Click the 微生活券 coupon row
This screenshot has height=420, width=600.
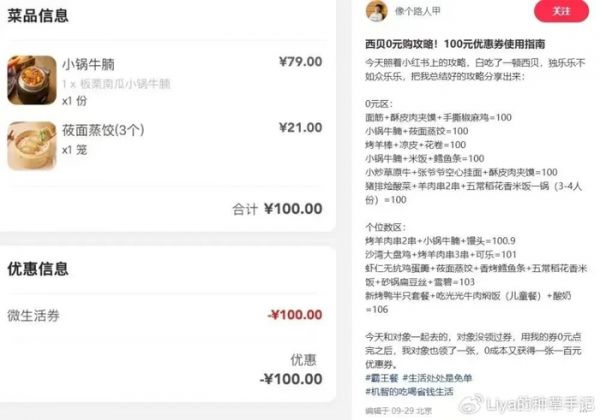click(x=33, y=315)
